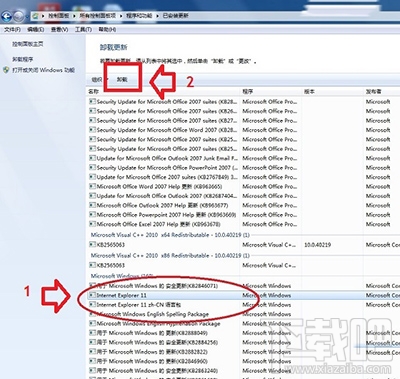This screenshot has width=400, height=379.
Task: Click the icon beside Outlook 2007 Help KB963677
Action: pyautogui.click(x=92, y=205)
